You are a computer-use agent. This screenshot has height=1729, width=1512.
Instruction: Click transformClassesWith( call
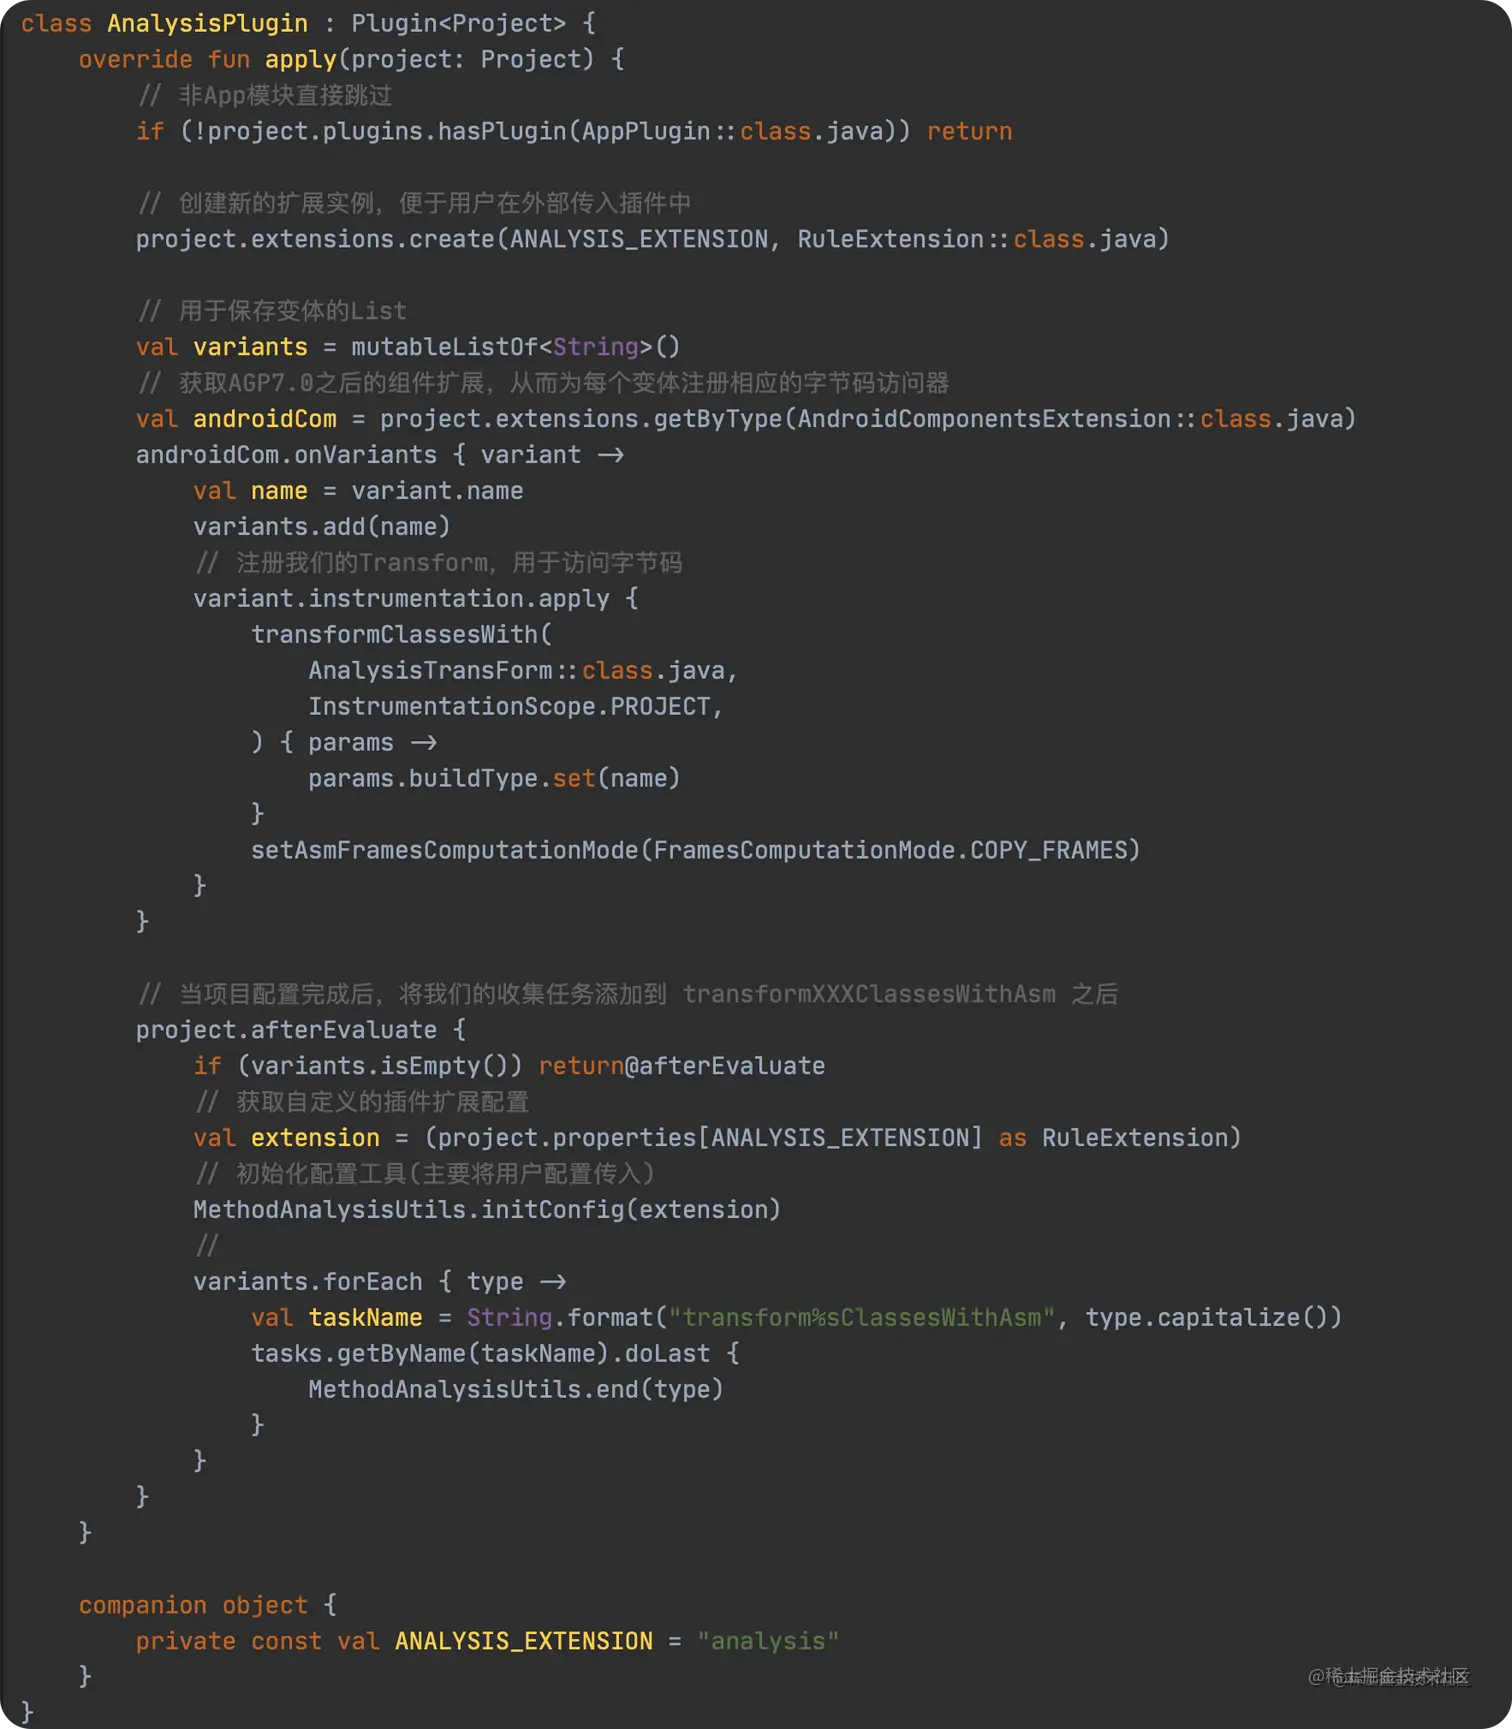click(x=401, y=635)
